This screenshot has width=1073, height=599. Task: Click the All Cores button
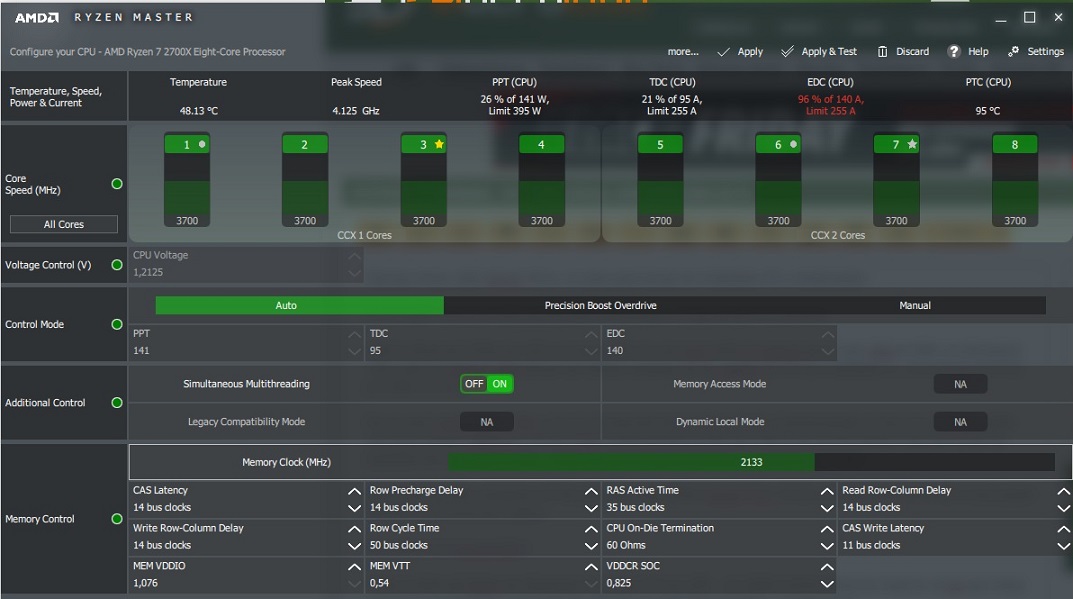(x=64, y=225)
